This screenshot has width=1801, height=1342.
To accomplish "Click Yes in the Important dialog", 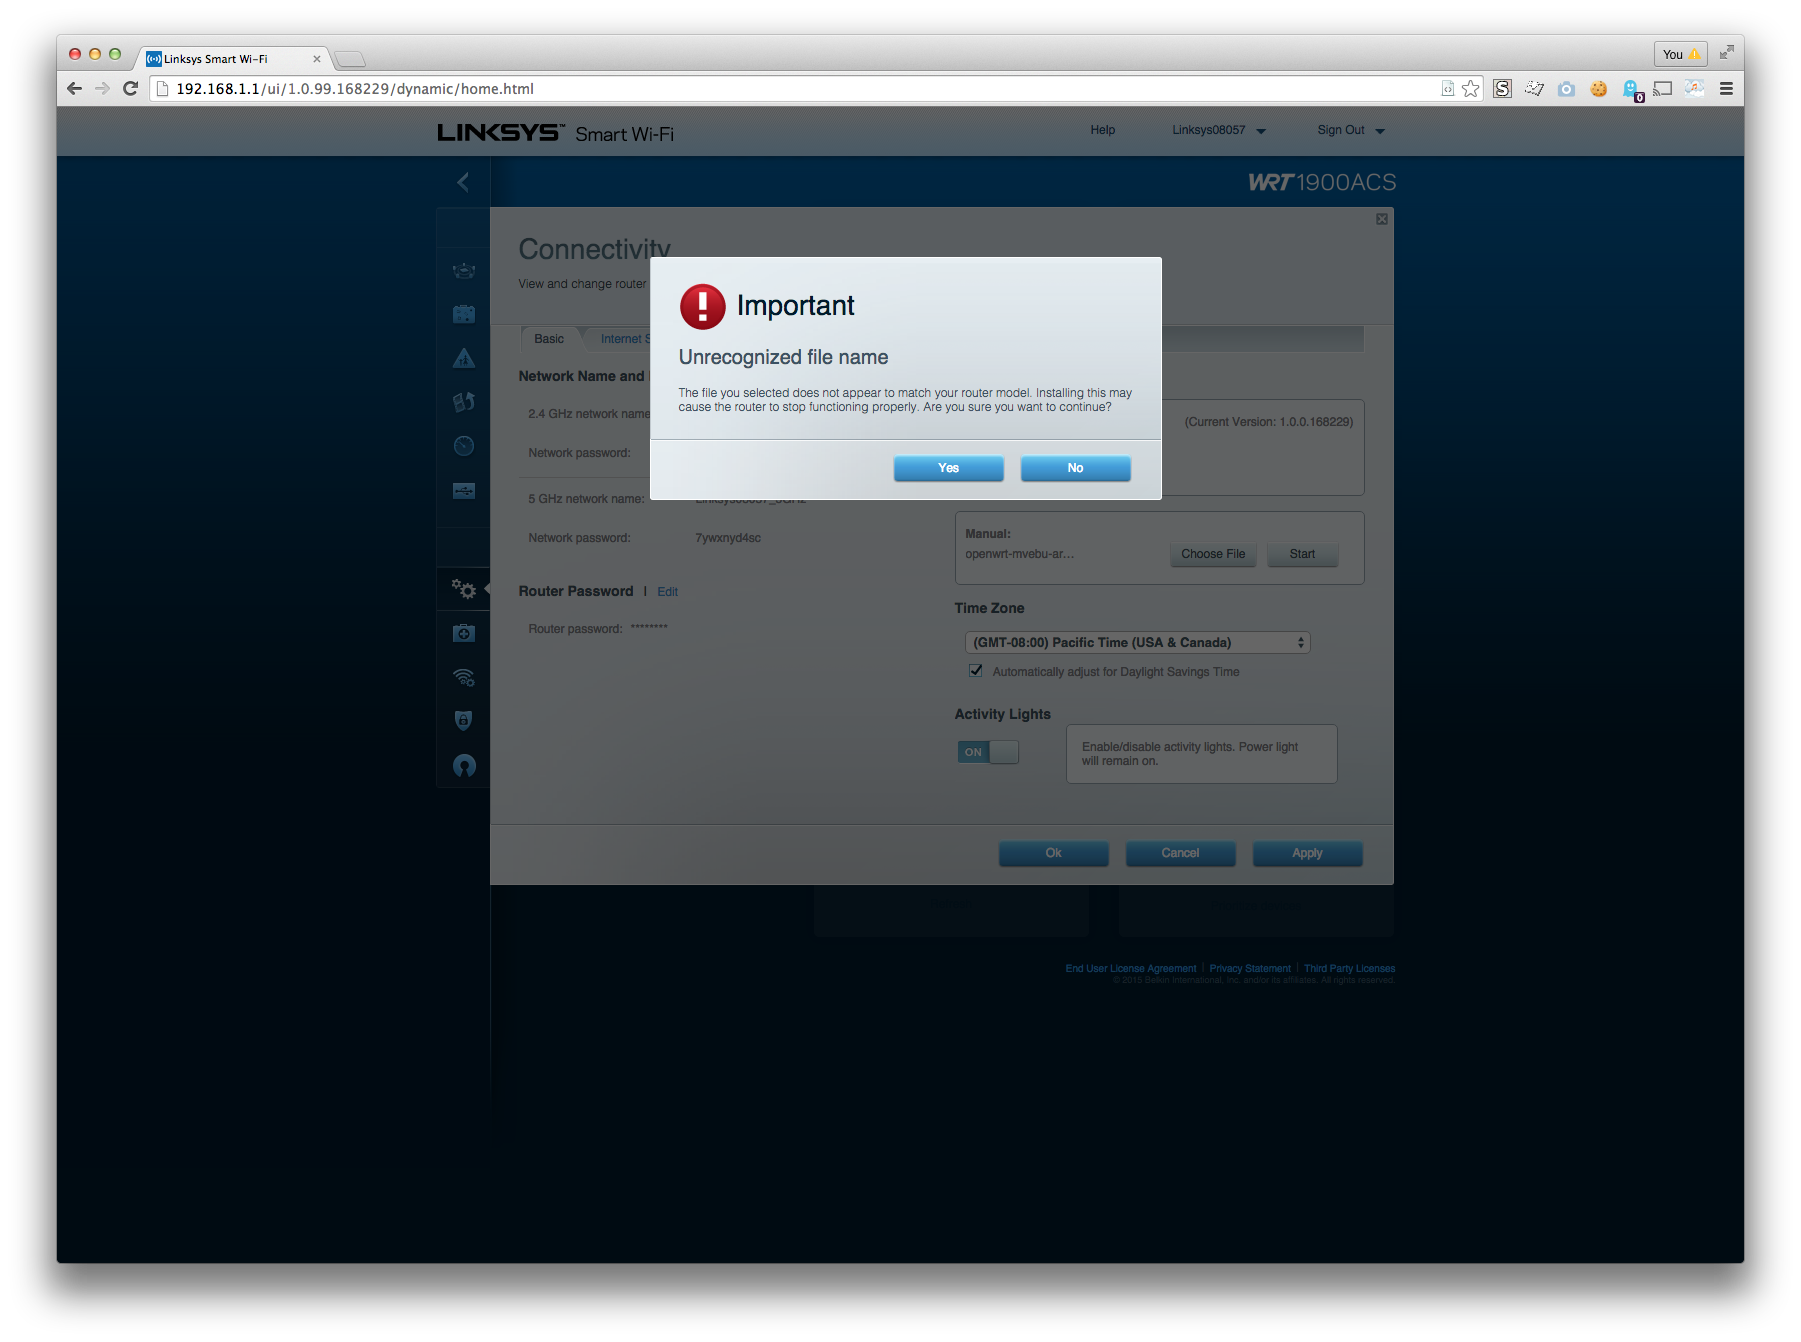I will point(948,468).
